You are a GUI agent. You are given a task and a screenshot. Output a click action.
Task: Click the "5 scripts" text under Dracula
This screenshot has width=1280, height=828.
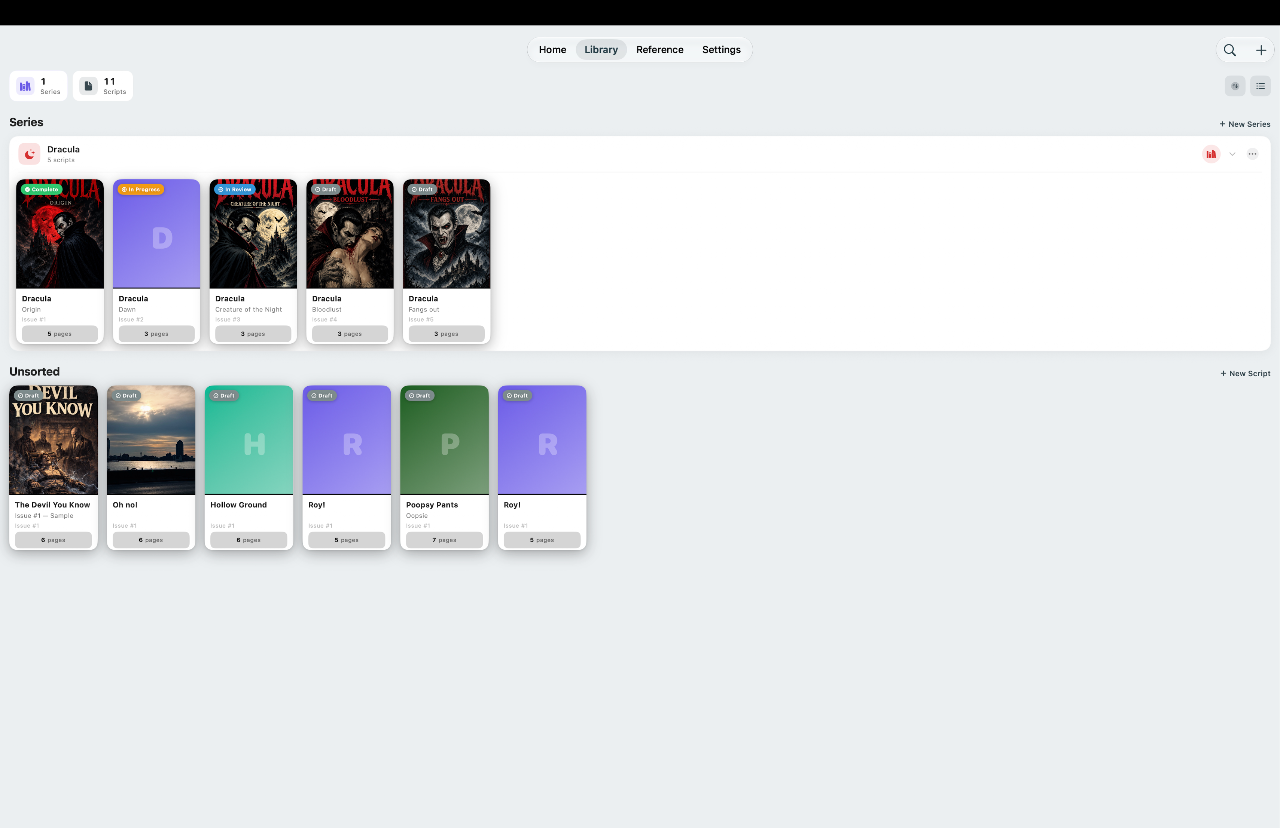pos(61,160)
